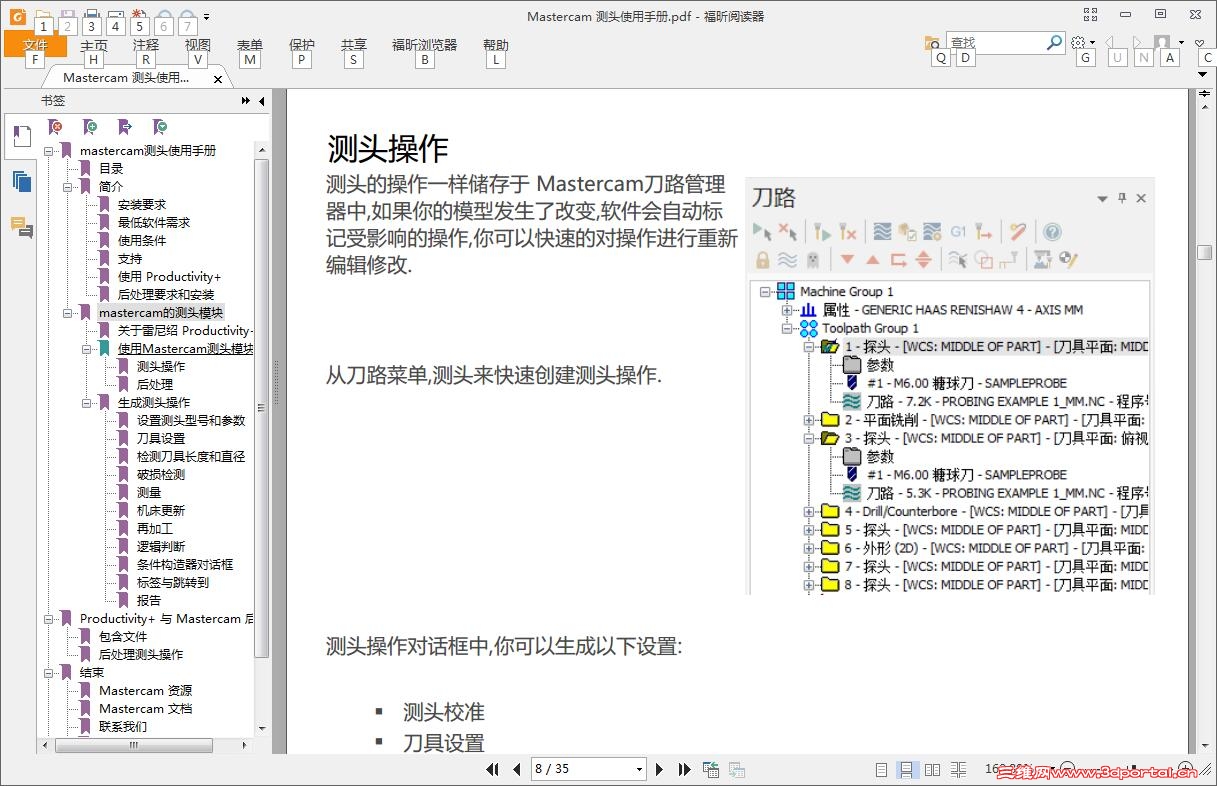This screenshot has height=786, width=1217.
Task: Open the 福昕浏览器 ribbon tab
Action: coord(424,45)
